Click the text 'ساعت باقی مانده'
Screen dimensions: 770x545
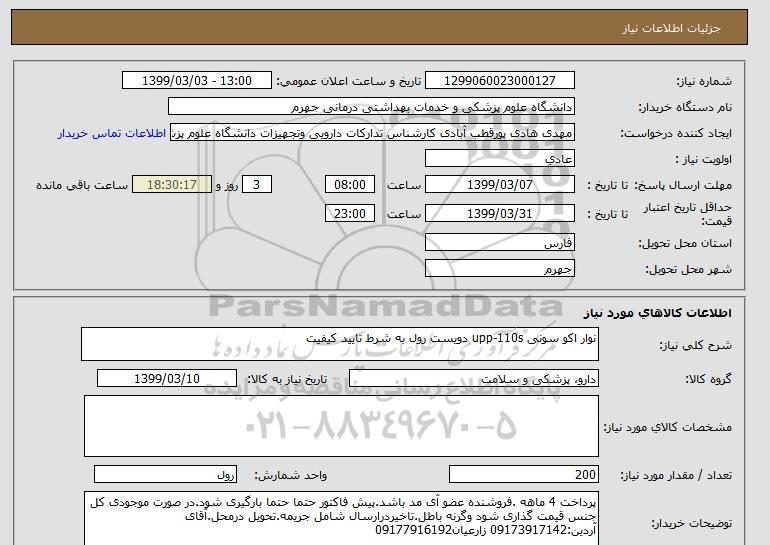(82, 185)
